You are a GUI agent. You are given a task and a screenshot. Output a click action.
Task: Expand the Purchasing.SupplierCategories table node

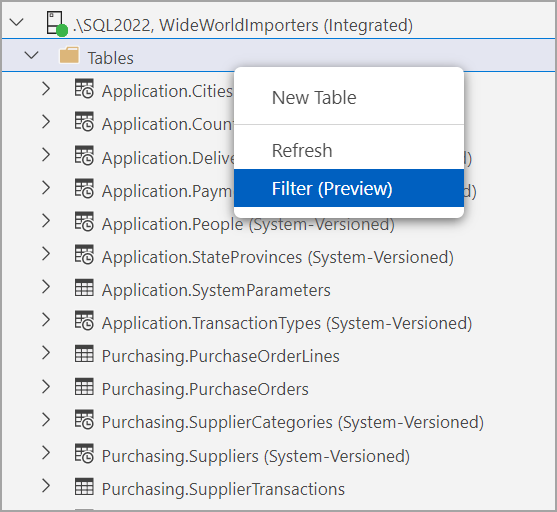45,420
